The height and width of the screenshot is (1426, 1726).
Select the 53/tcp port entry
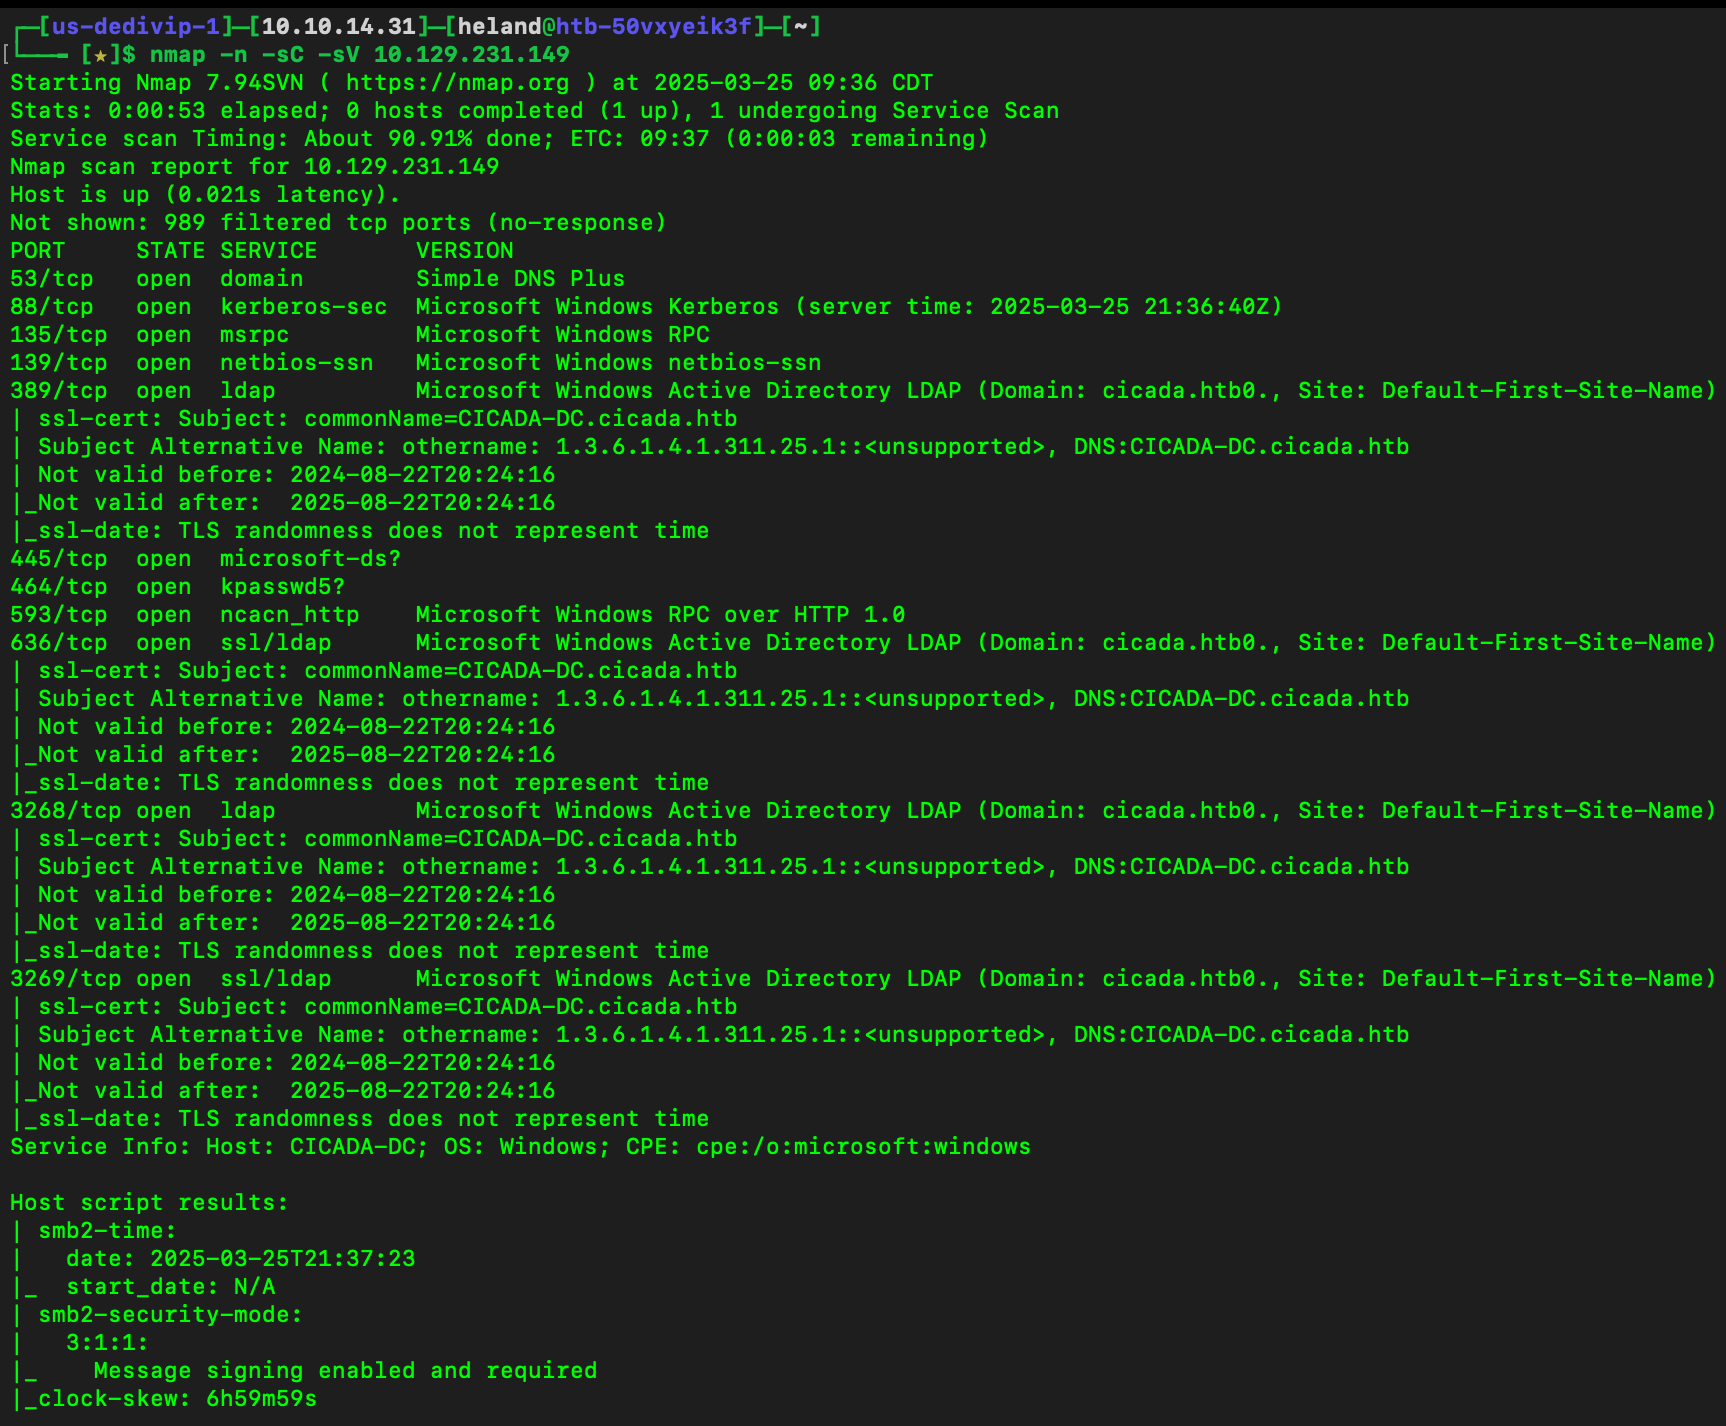pos(52,279)
